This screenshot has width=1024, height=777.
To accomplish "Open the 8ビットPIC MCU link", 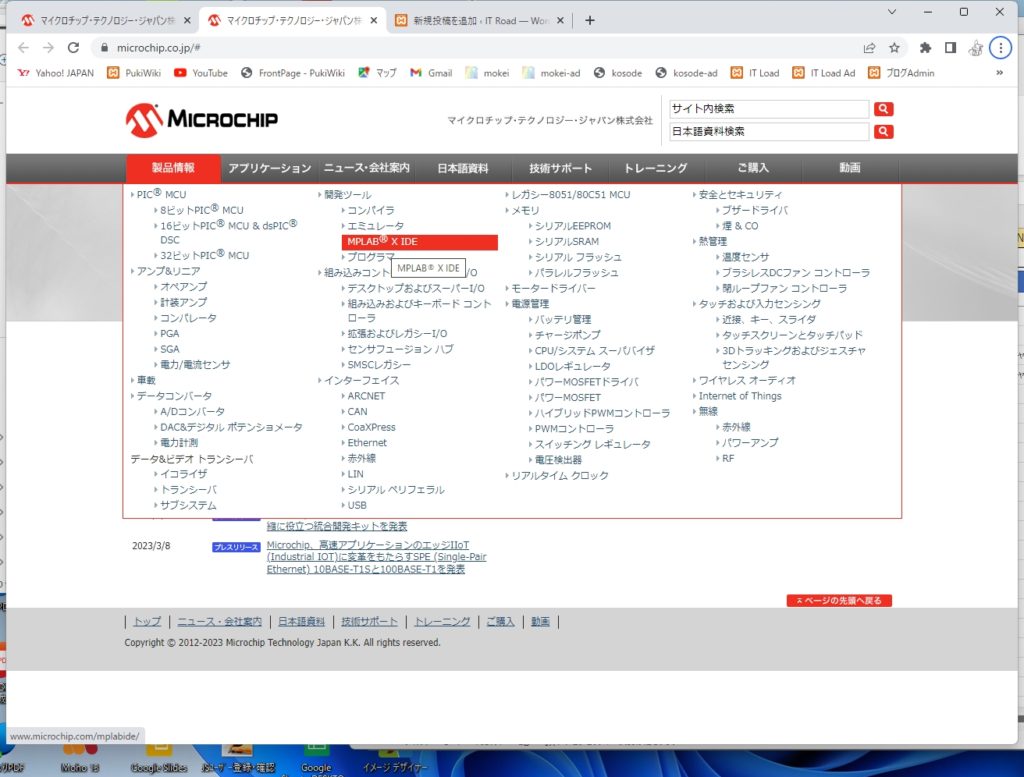I will (201, 210).
